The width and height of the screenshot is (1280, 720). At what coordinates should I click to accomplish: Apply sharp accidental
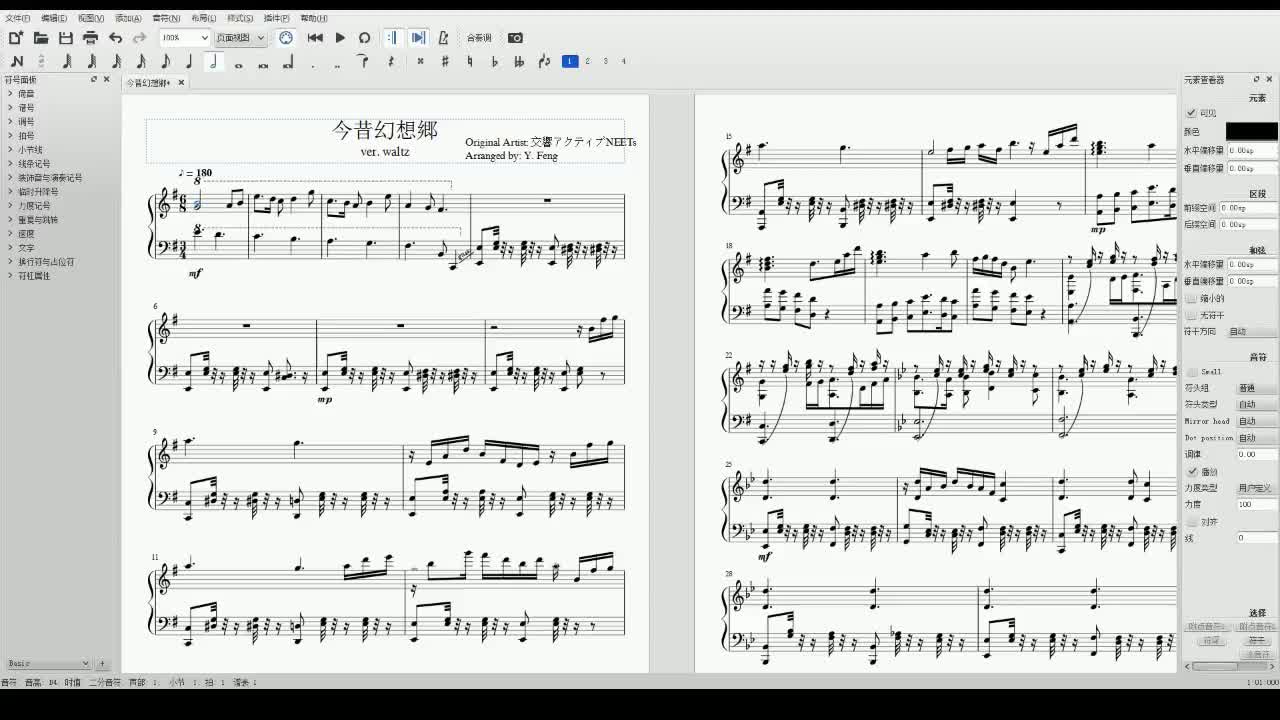445,62
